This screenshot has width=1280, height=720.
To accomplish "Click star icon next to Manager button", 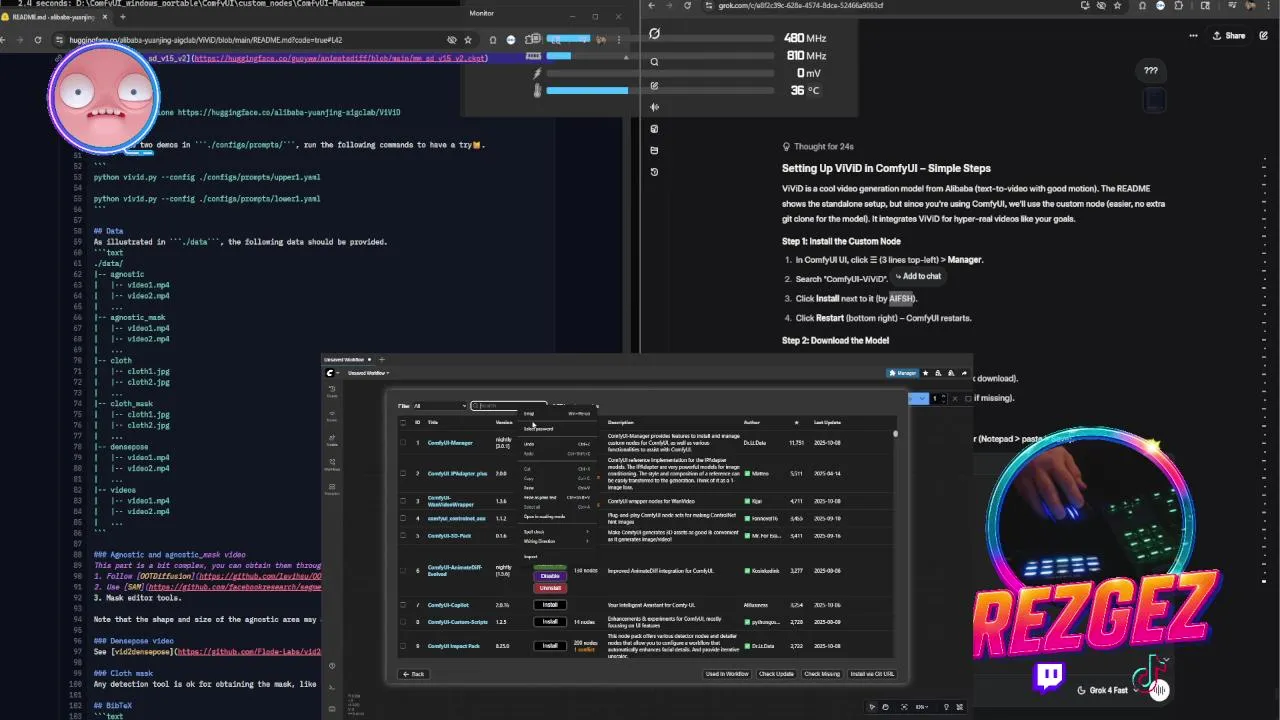I will point(925,373).
